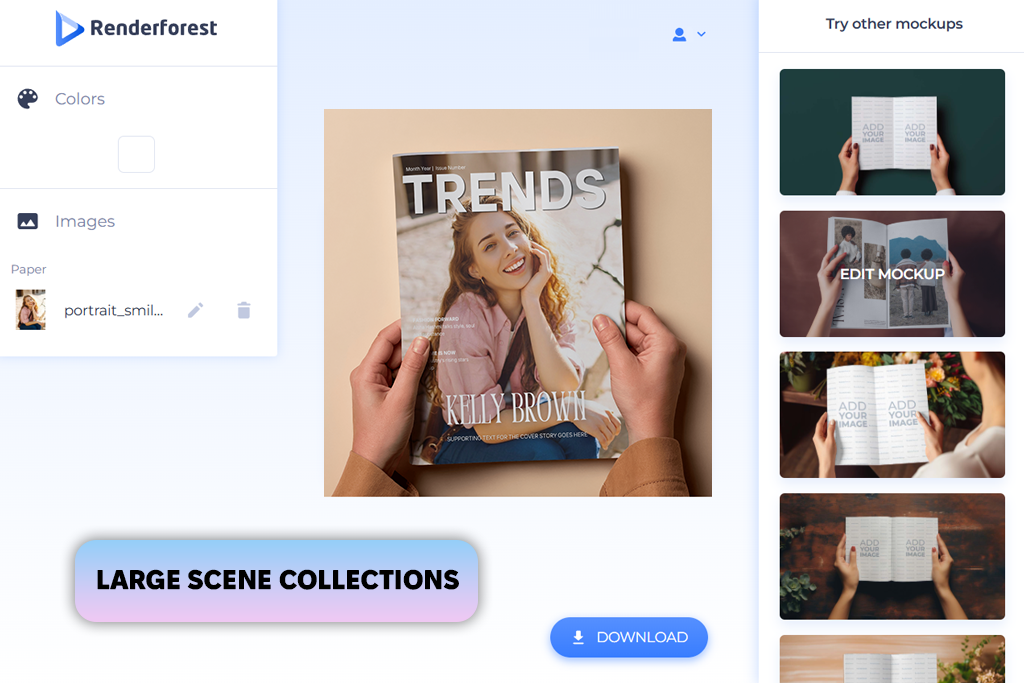This screenshot has width=1024, height=683.
Task: Click the download arrow icon
Action: 578,637
